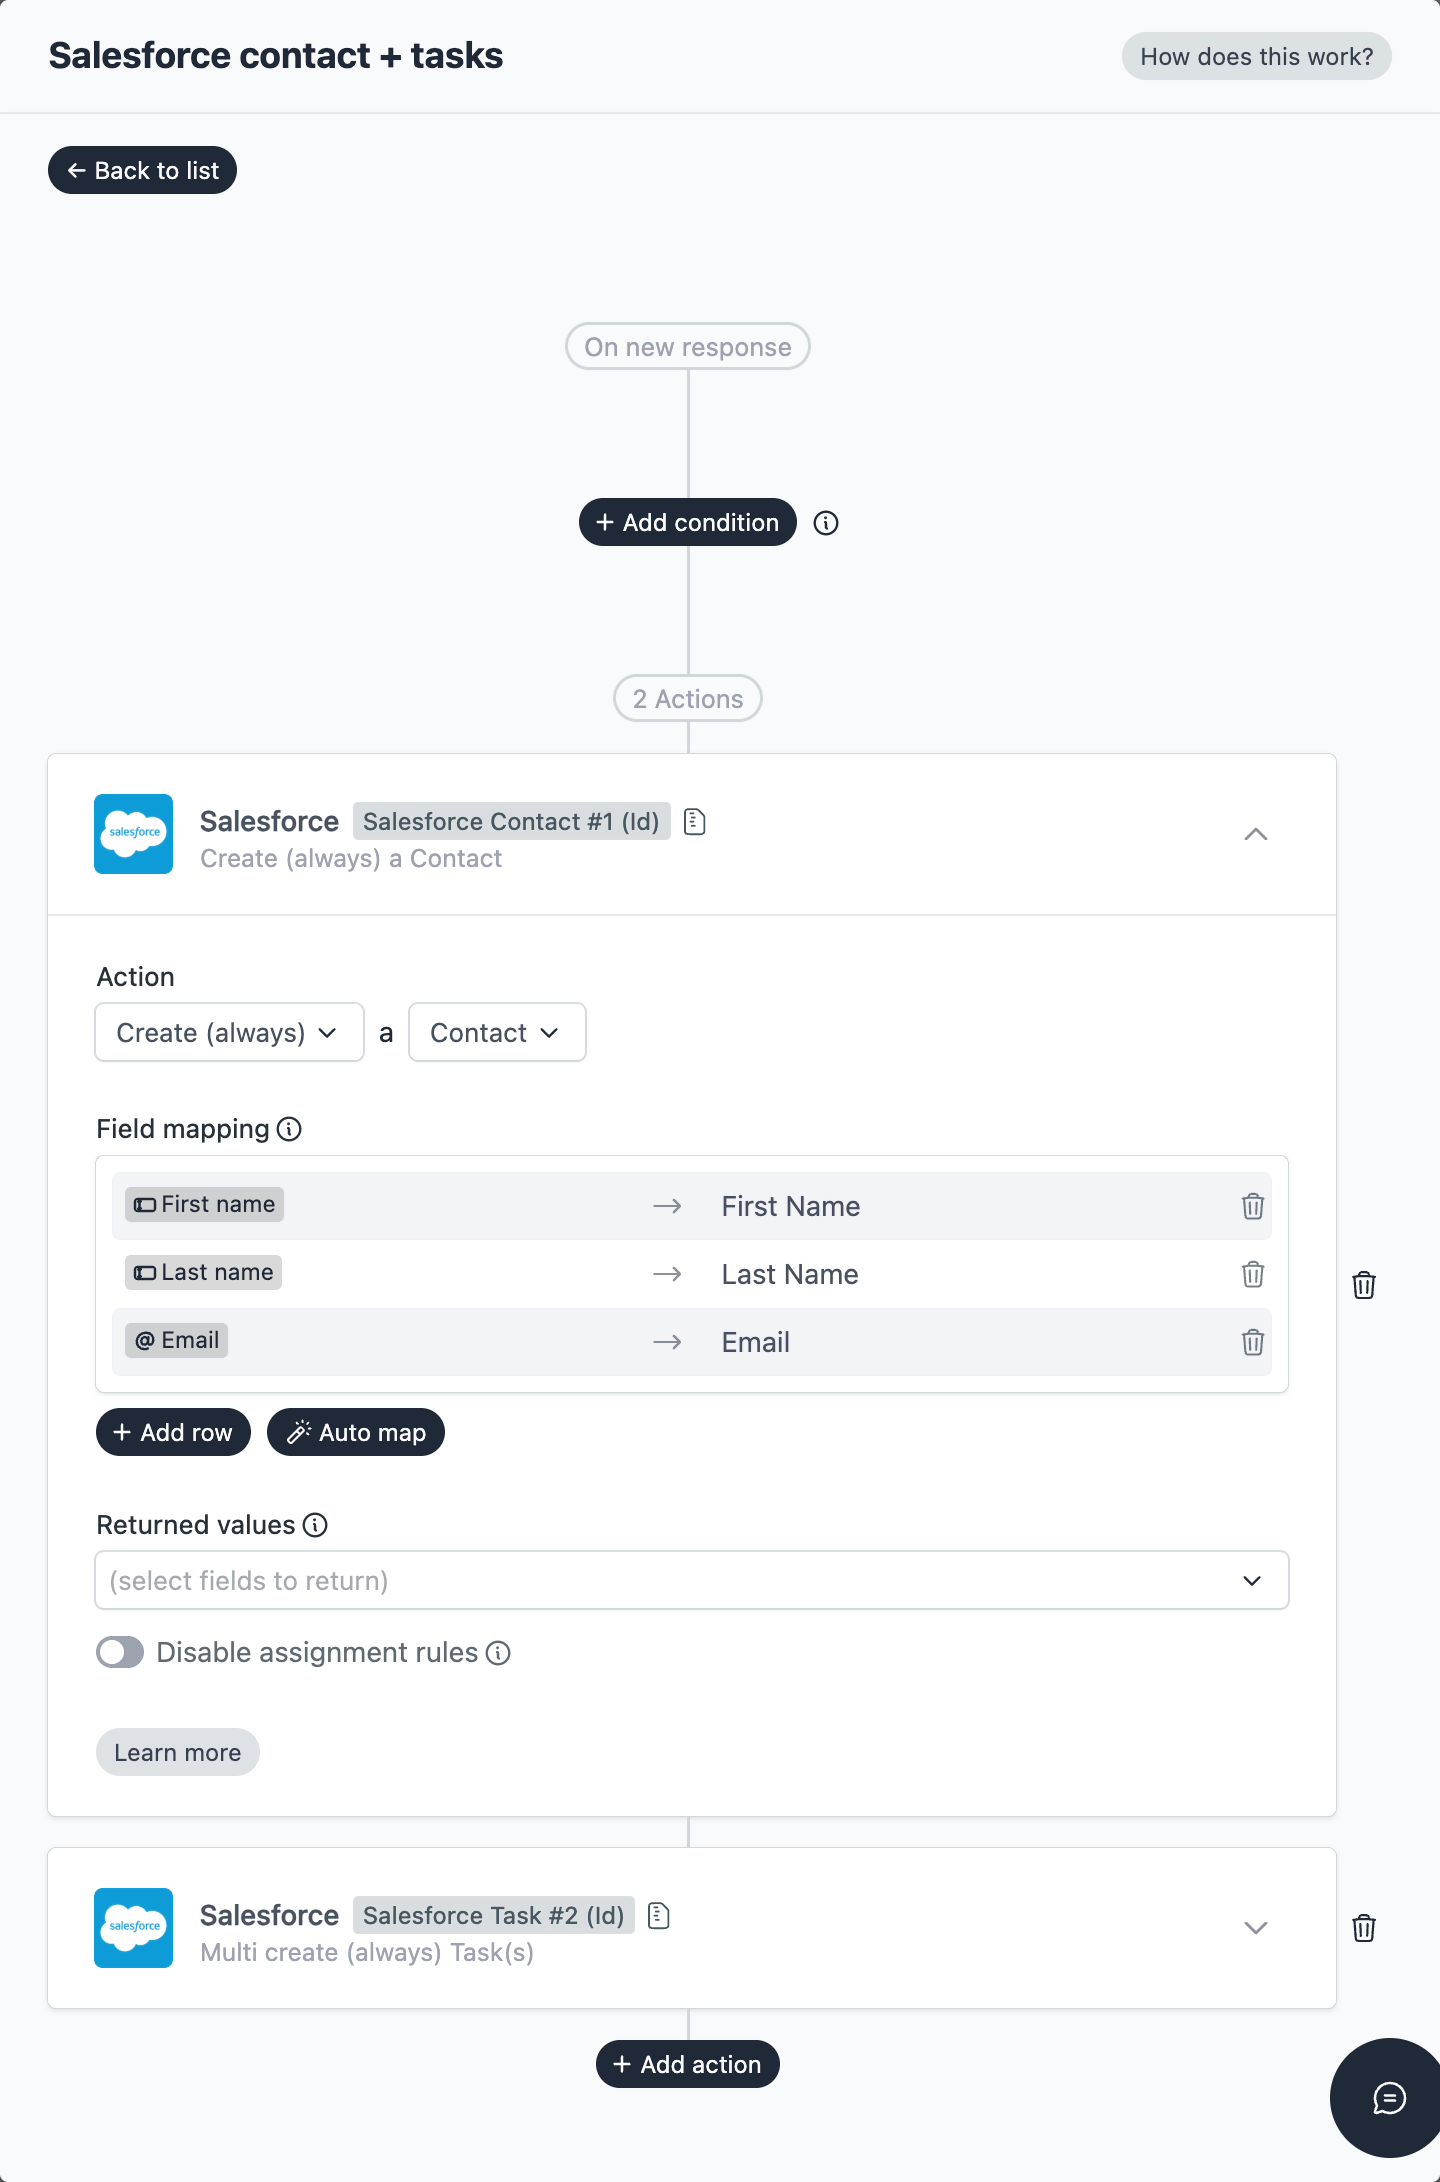Click the Back to list button
This screenshot has height=2182, width=1440.
coord(142,170)
